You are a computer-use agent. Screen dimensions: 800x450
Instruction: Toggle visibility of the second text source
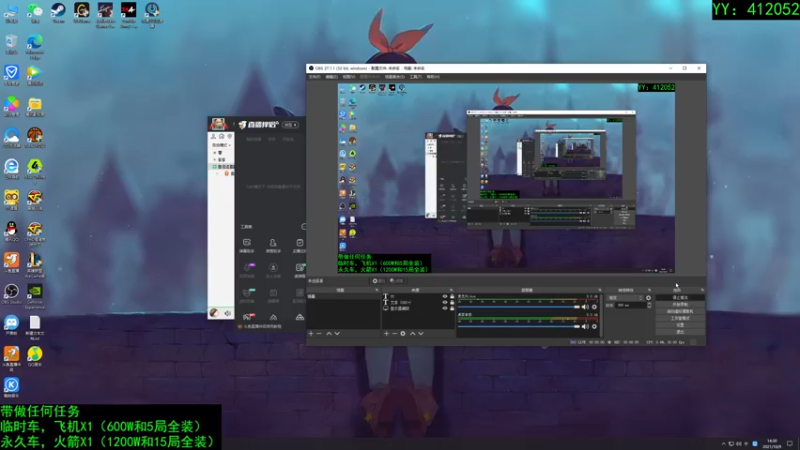[445, 303]
